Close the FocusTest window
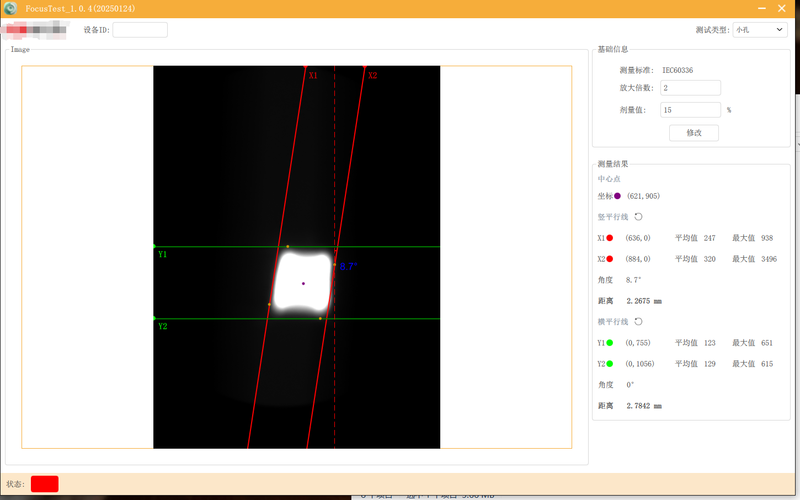The image size is (800, 500). point(782,8)
